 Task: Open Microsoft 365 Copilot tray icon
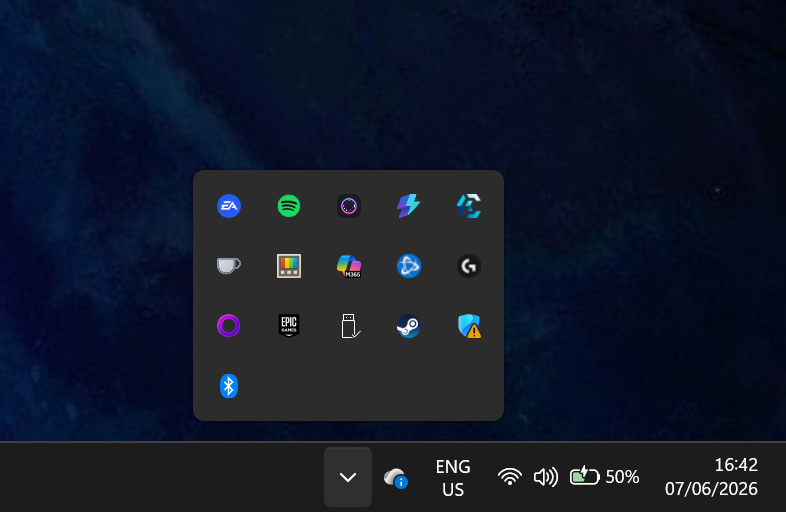(349, 266)
